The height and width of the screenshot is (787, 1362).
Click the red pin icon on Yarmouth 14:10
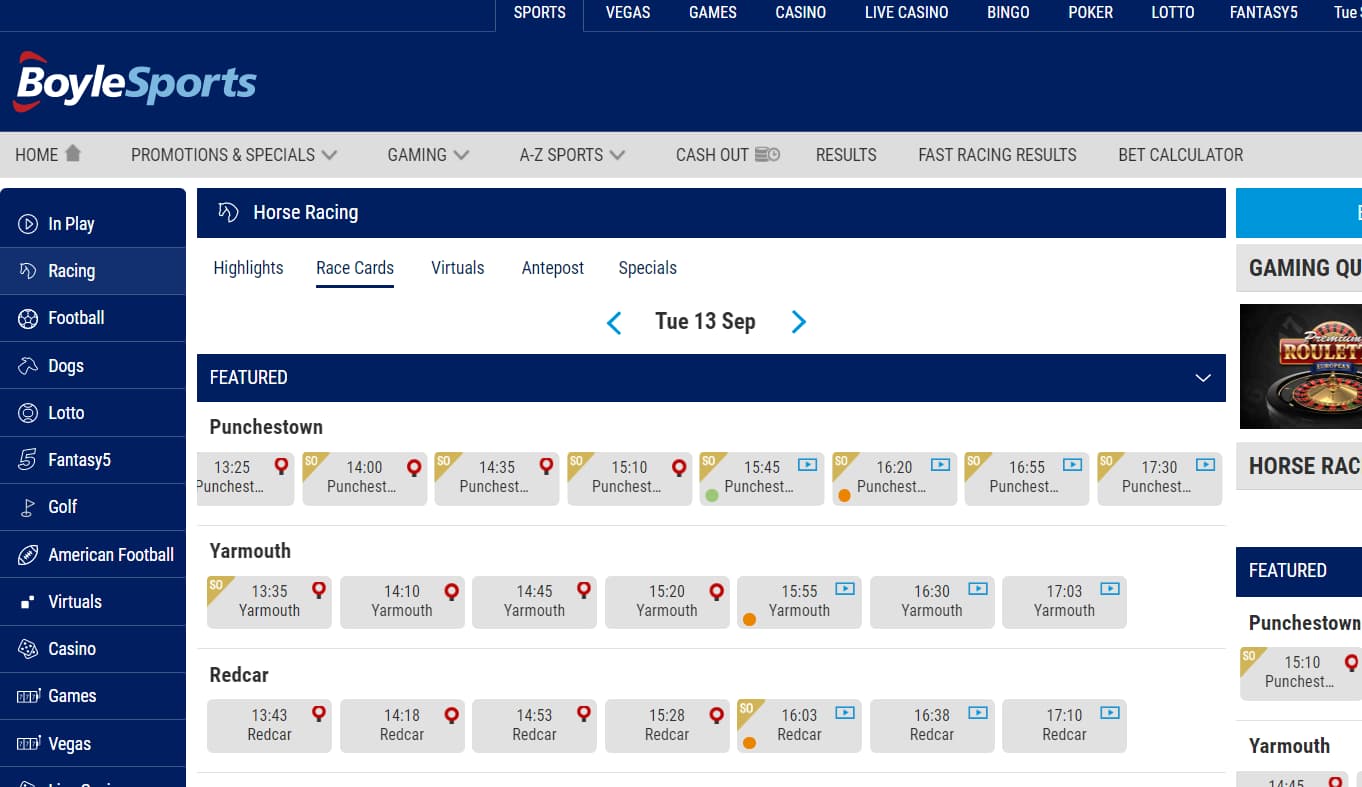tap(451, 591)
